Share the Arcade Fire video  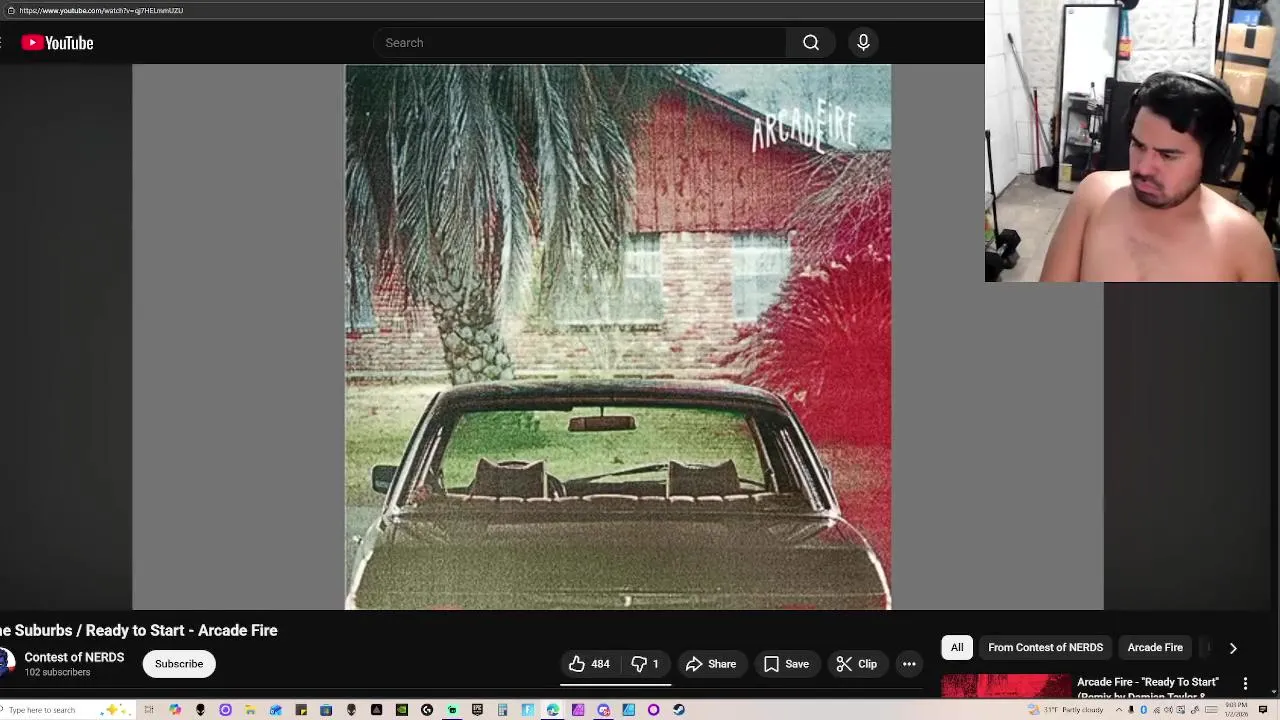[x=711, y=664]
